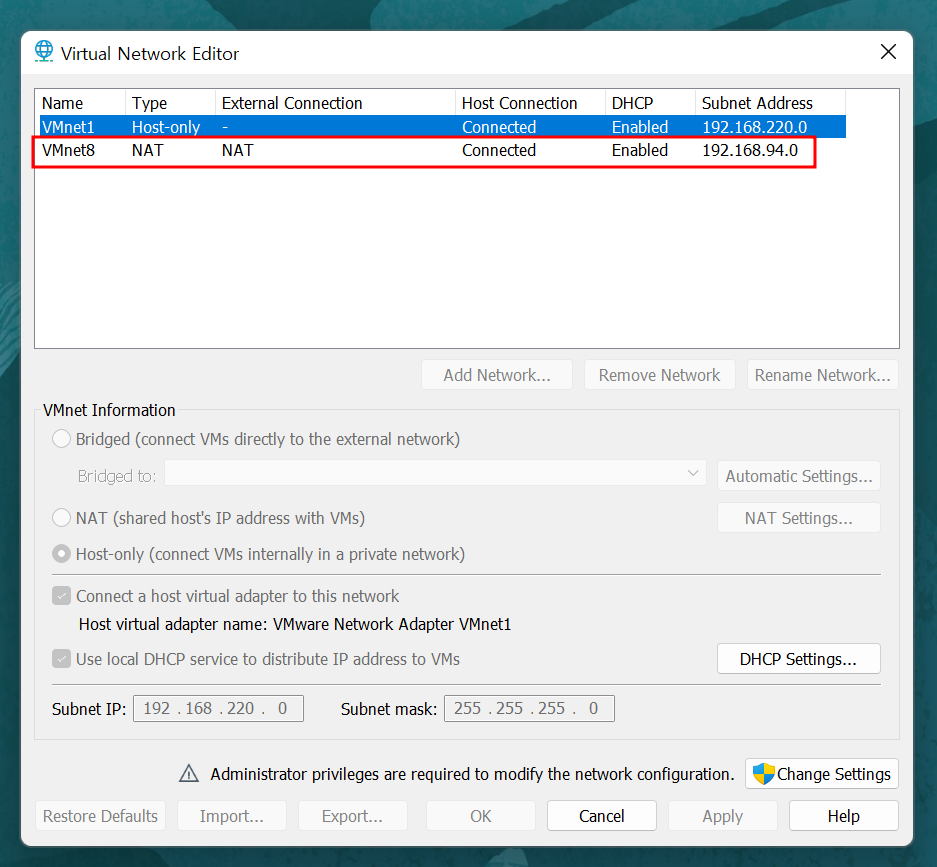The image size is (937, 867).
Task: Select the NAT radio button
Action: tap(62, 517)
